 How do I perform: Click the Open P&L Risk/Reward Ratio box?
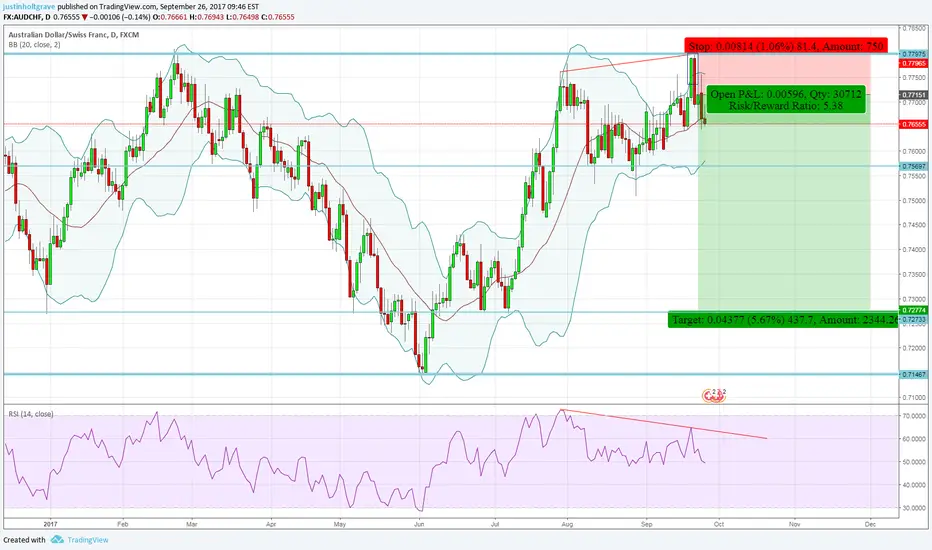click(786, 100)
